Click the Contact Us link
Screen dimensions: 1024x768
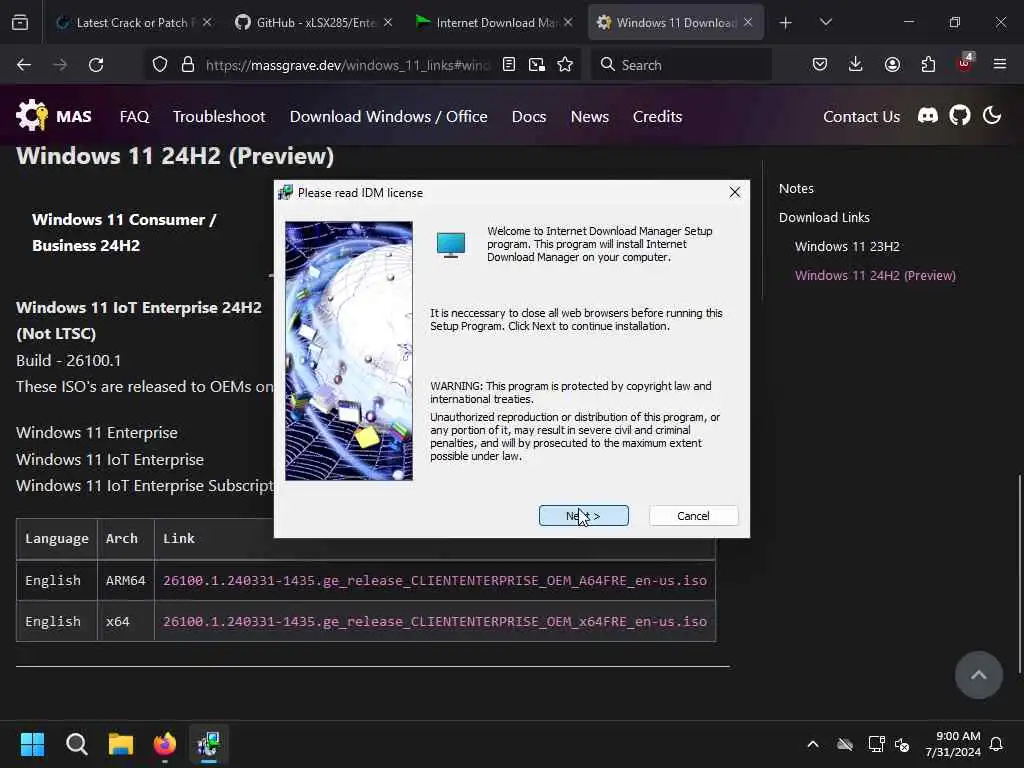click(x=861, y=116)
